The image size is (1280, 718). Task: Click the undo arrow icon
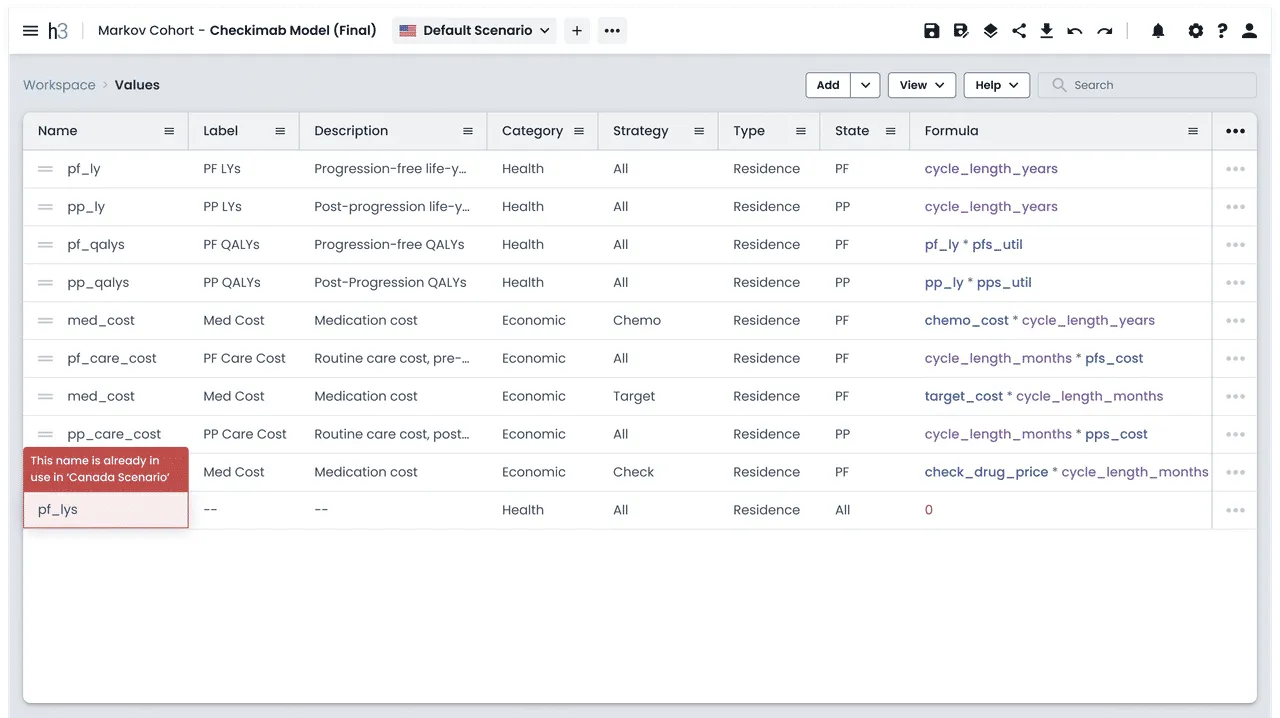coord(1075,31)
